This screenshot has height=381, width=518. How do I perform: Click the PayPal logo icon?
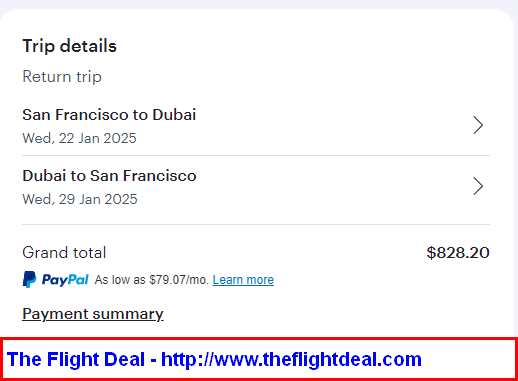coord(29,279)
